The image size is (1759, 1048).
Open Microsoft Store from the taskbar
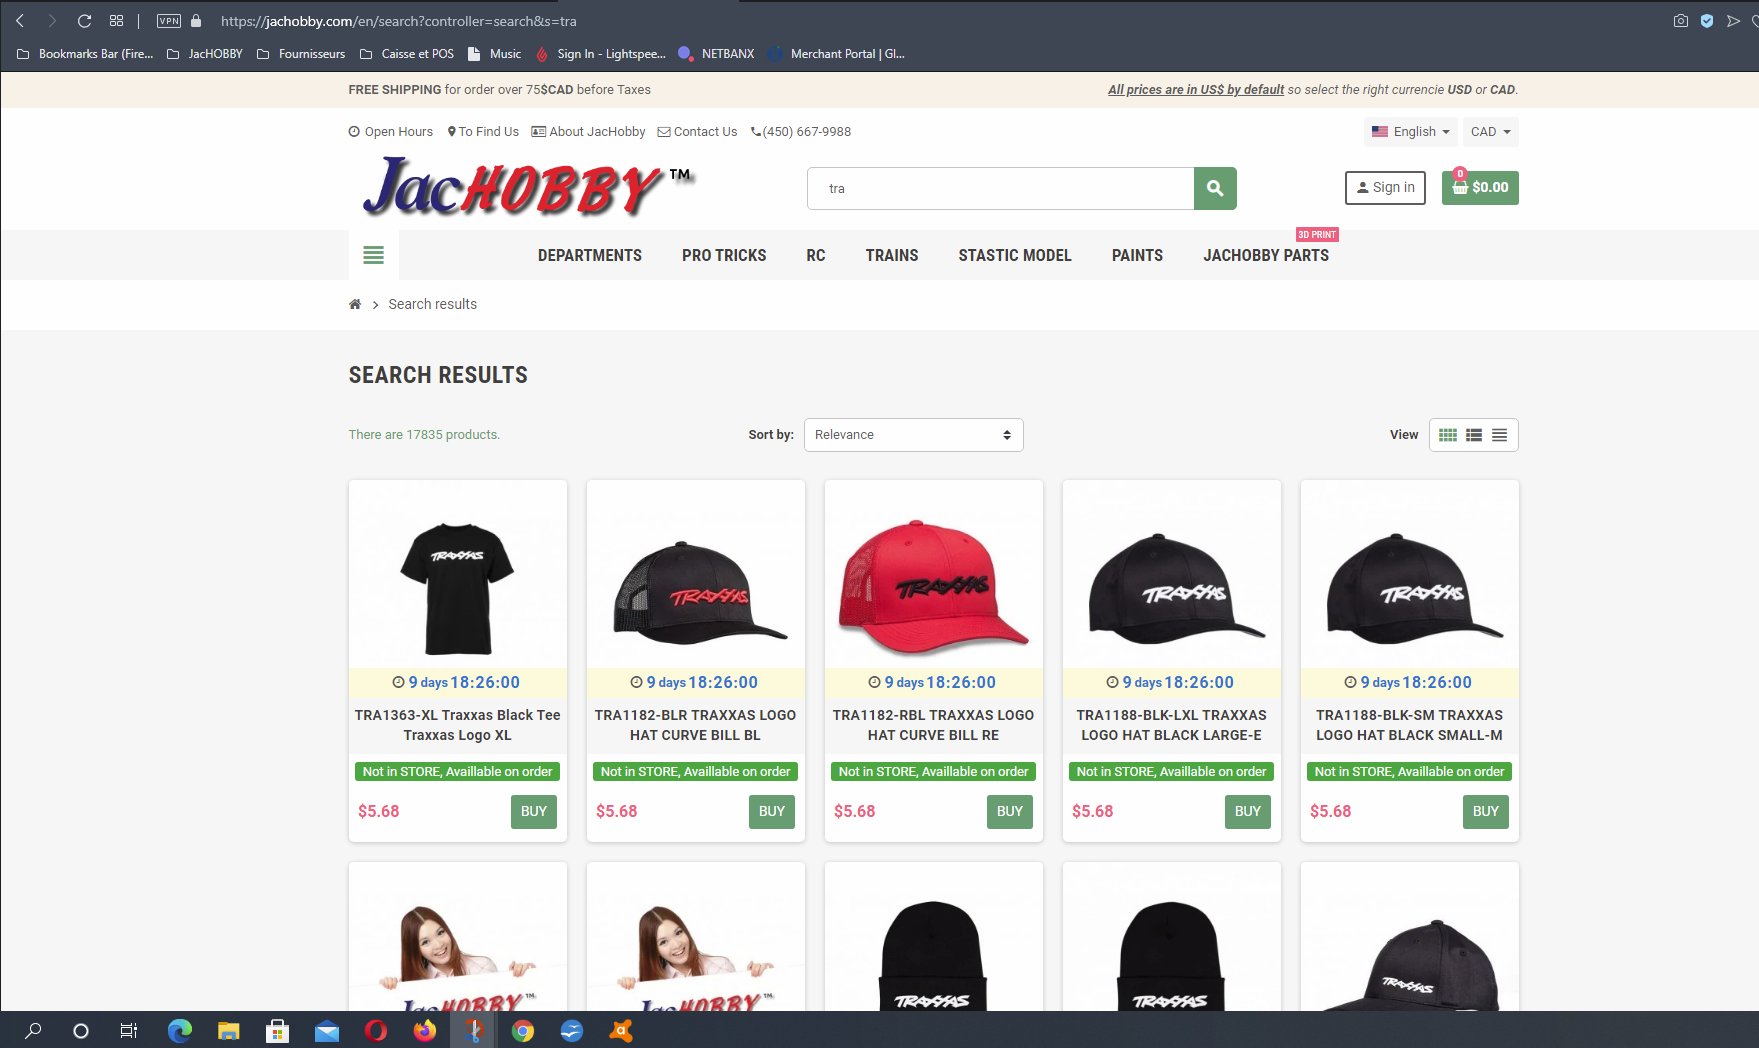278,1030
